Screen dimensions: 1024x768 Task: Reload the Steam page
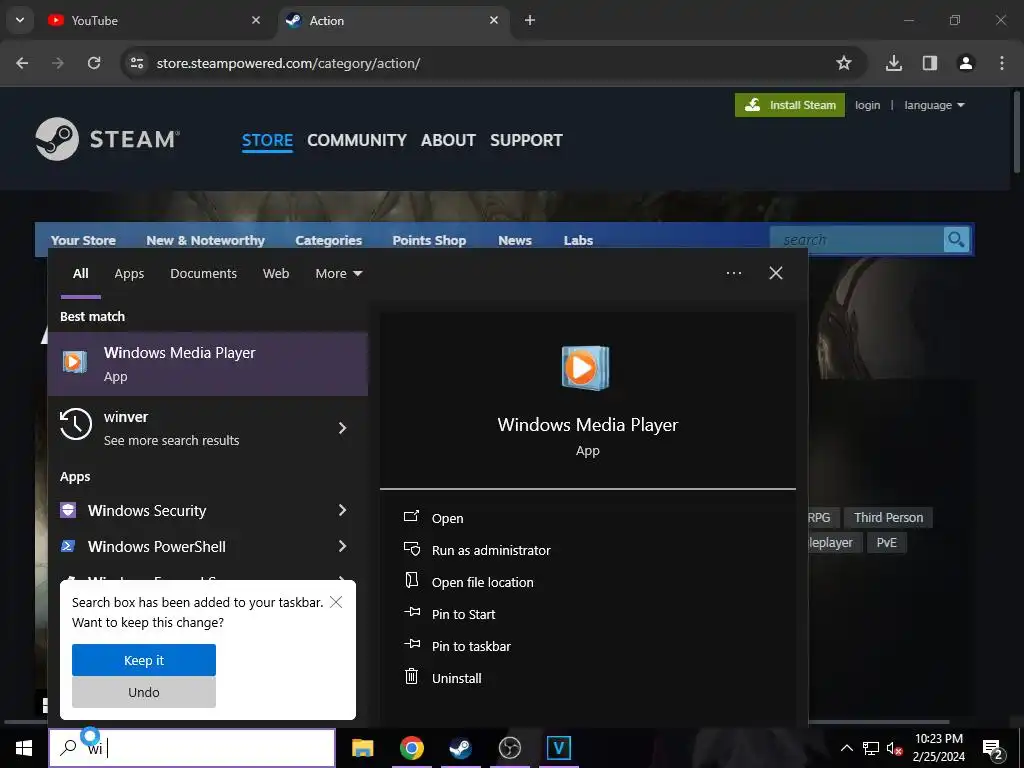pyautogui.click(x=94, y=63)
